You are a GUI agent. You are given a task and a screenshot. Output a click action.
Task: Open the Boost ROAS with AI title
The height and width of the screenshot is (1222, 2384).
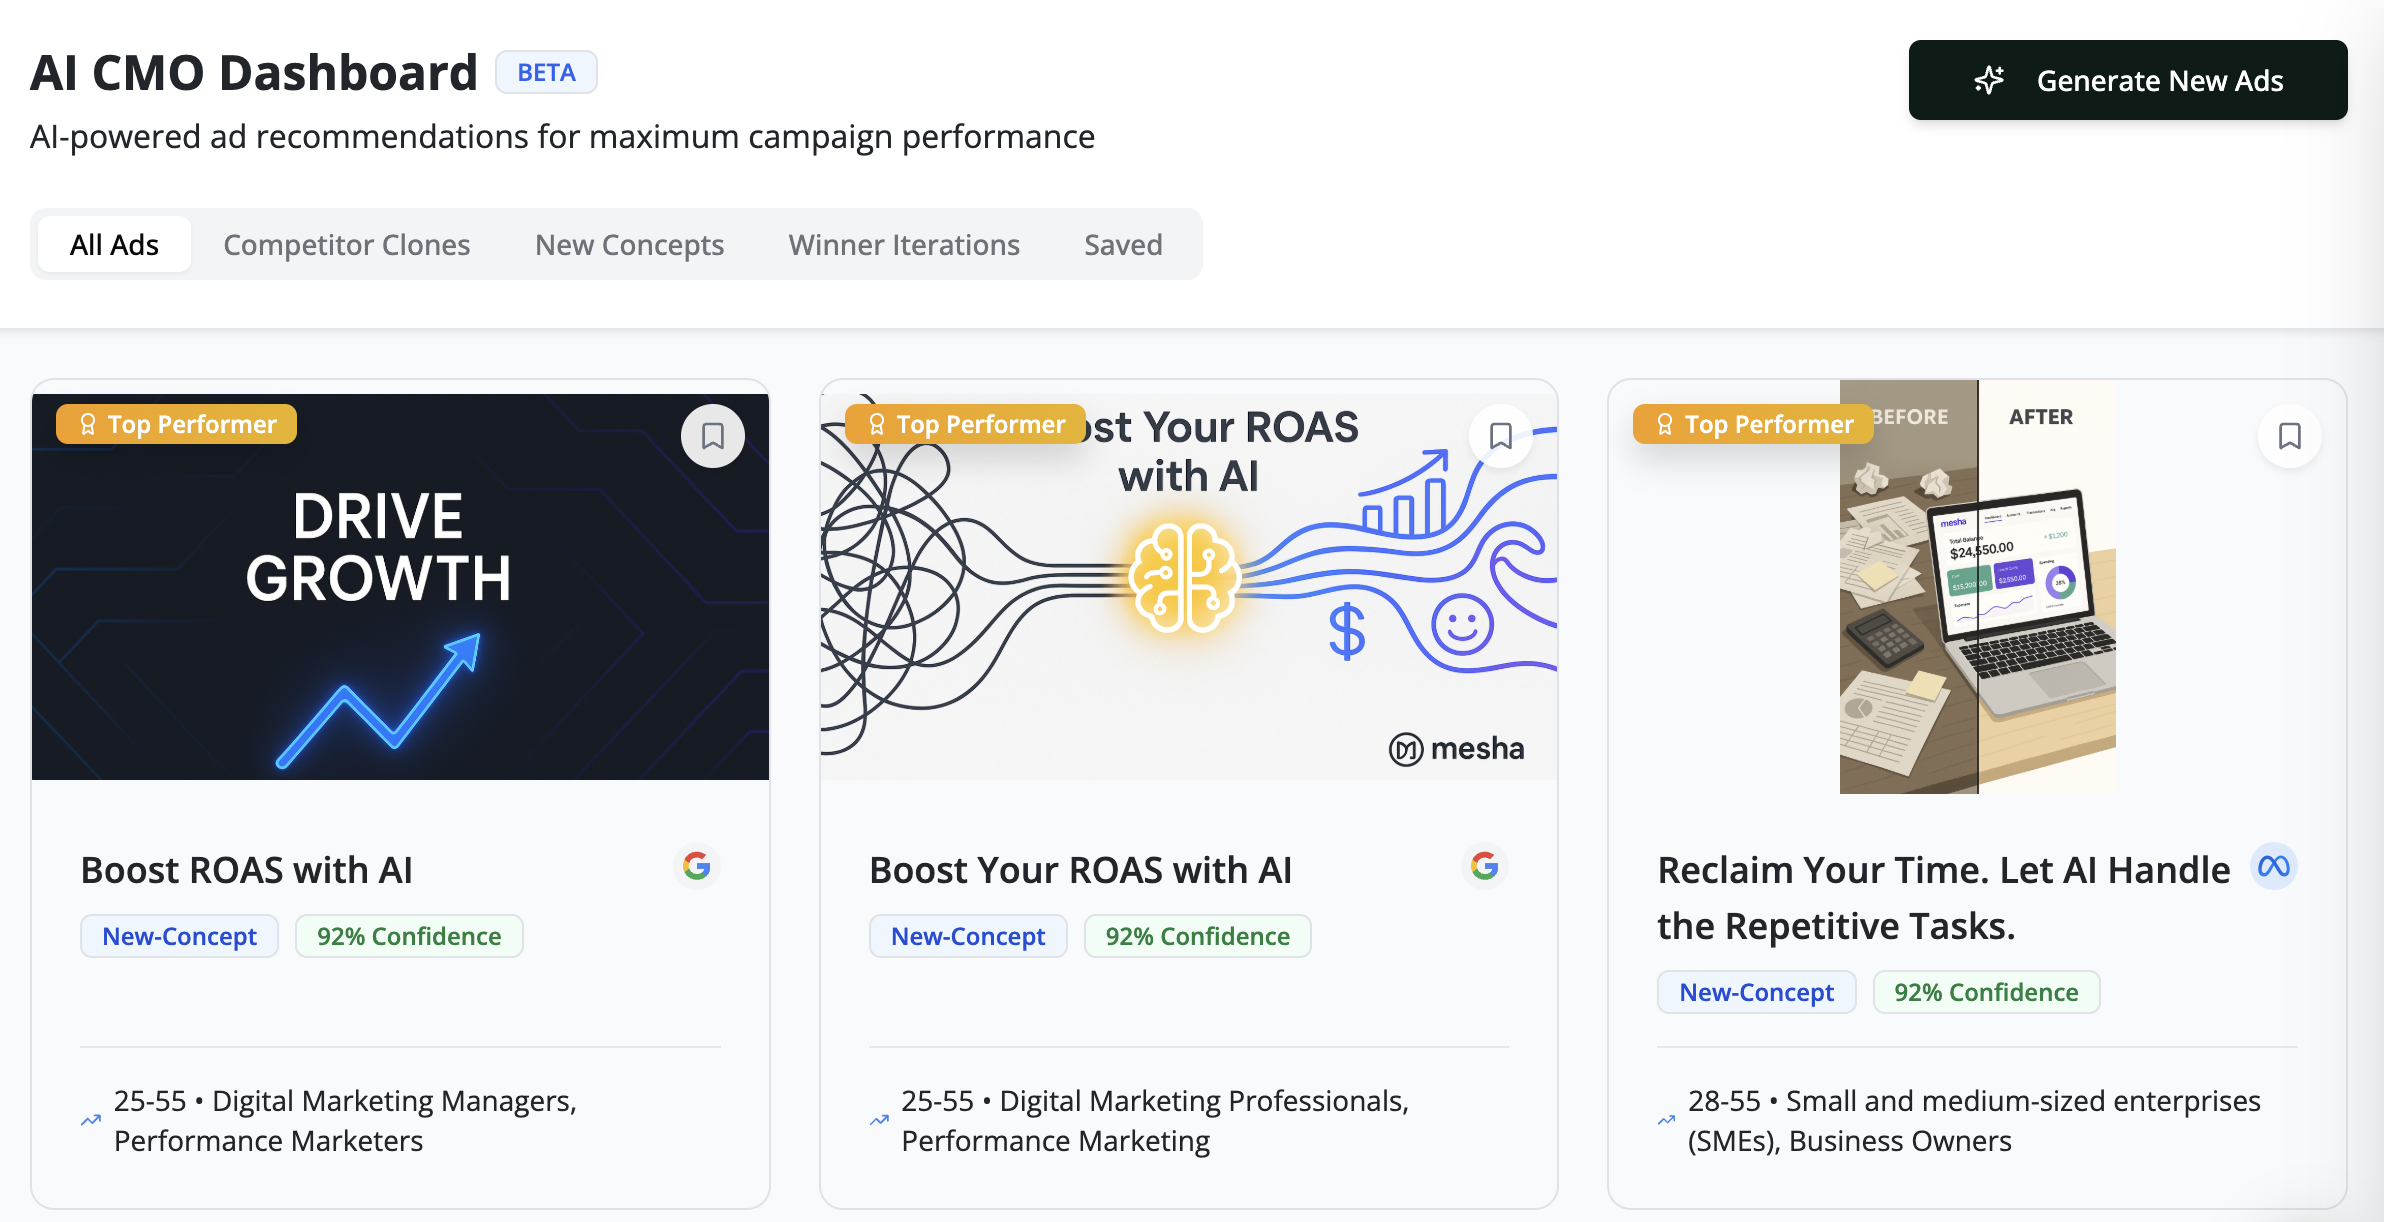[x=246, y=870]
